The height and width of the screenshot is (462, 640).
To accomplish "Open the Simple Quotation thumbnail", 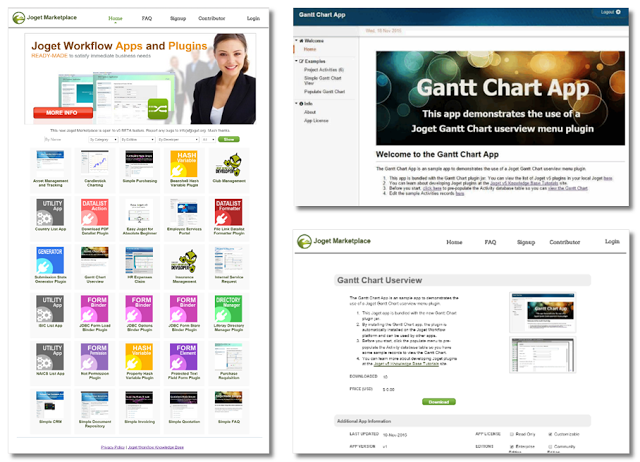I will tap(184, 404).
